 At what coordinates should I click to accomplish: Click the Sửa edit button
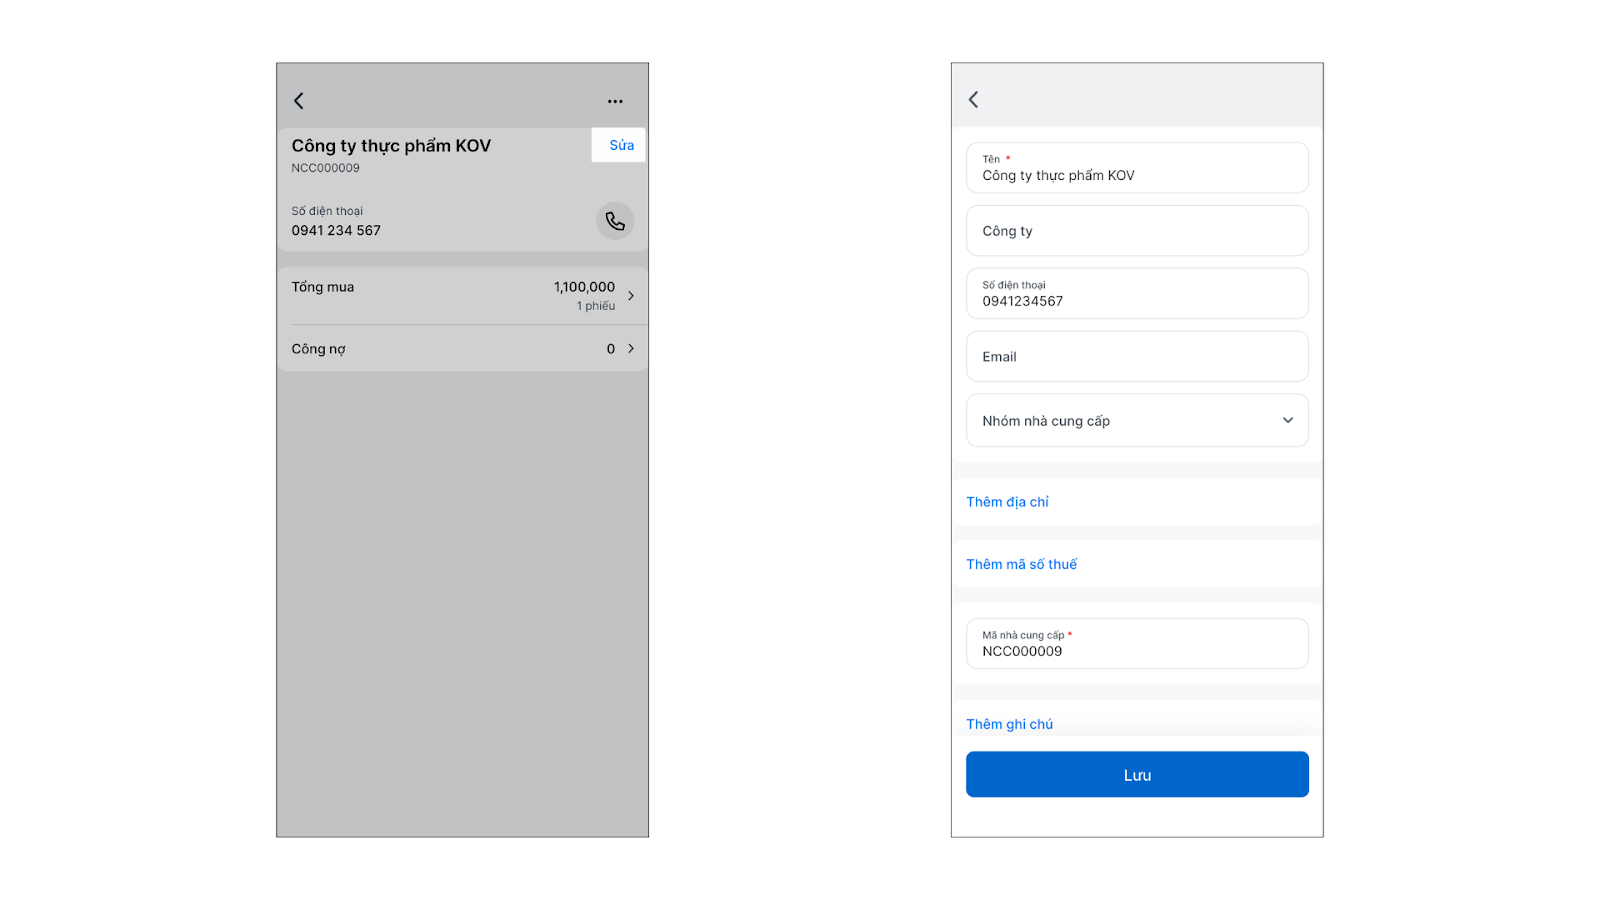(x=621, y=145)
